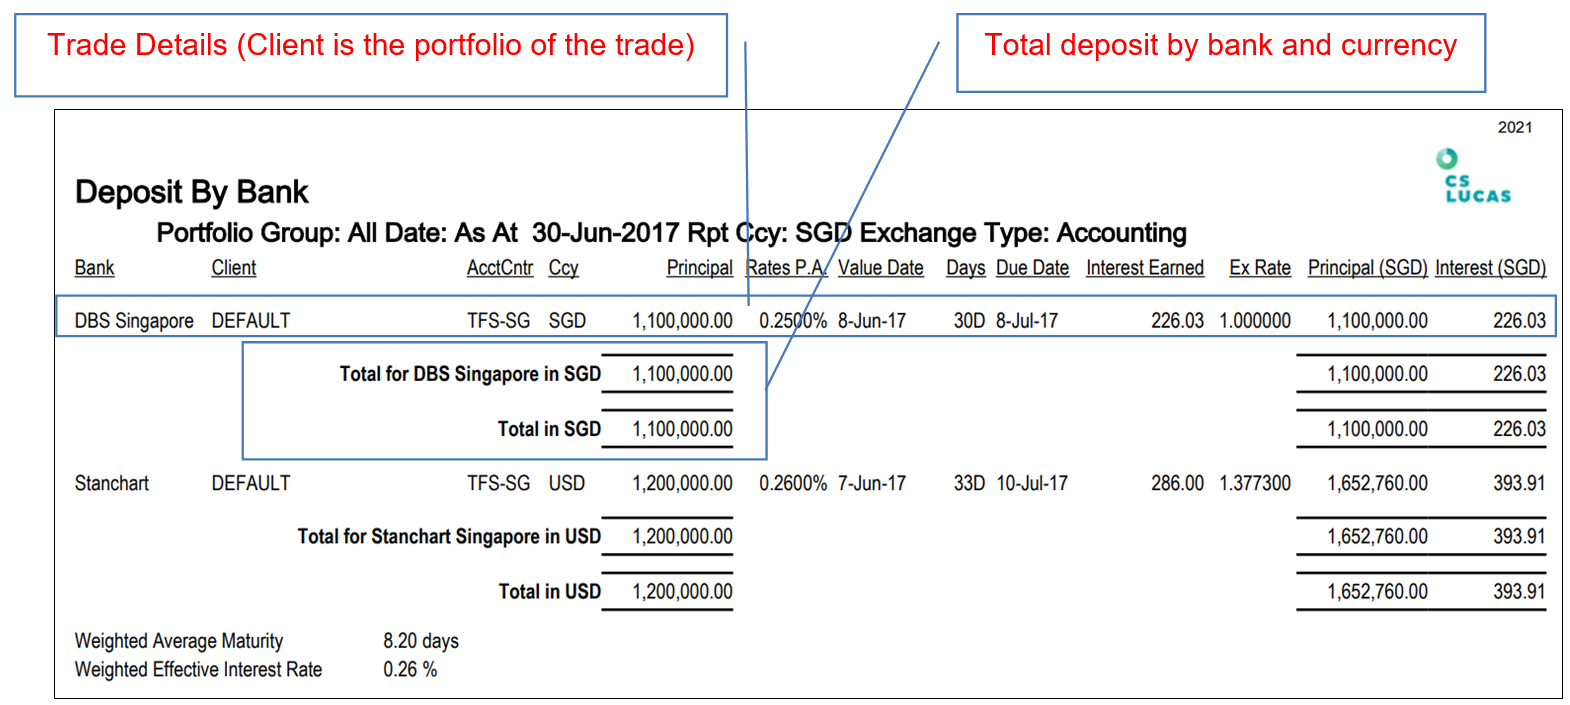Click Total for Stanchart Singapore in USD label
This screenshot has width=1570, height=705.
pyautogui.click(x=449, y=537)
